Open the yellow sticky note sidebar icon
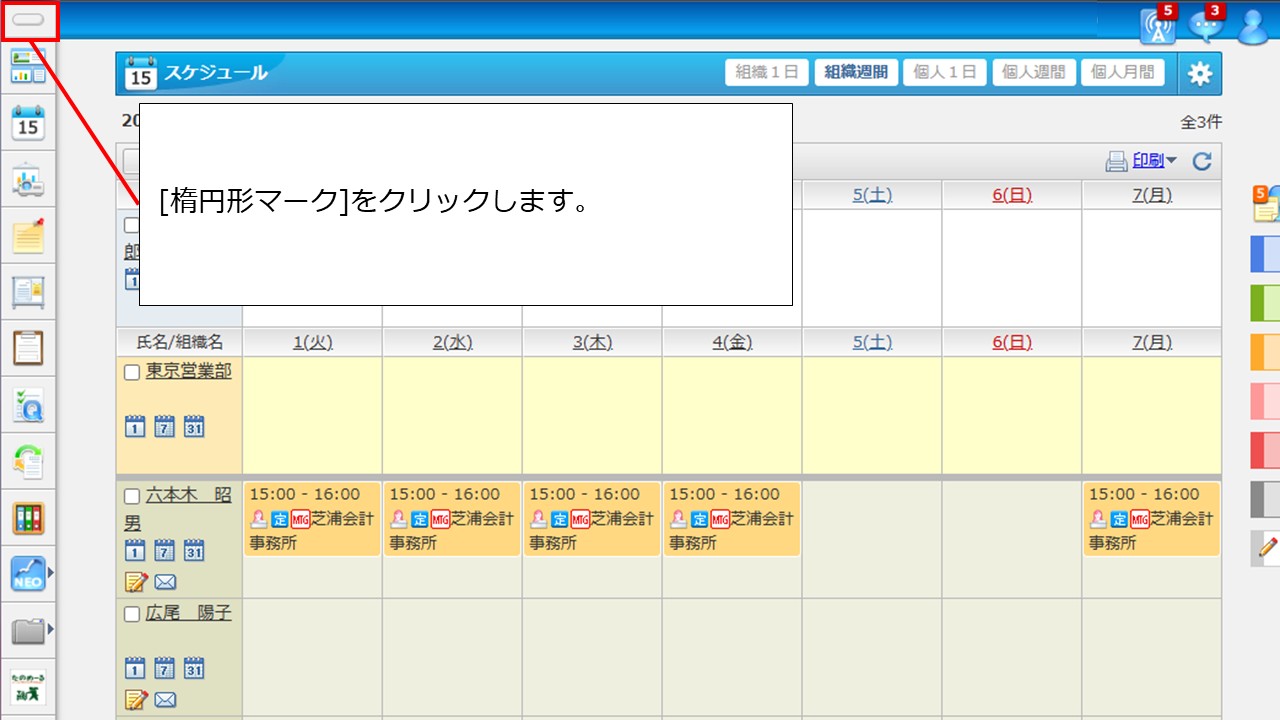 tap(28, 236)
